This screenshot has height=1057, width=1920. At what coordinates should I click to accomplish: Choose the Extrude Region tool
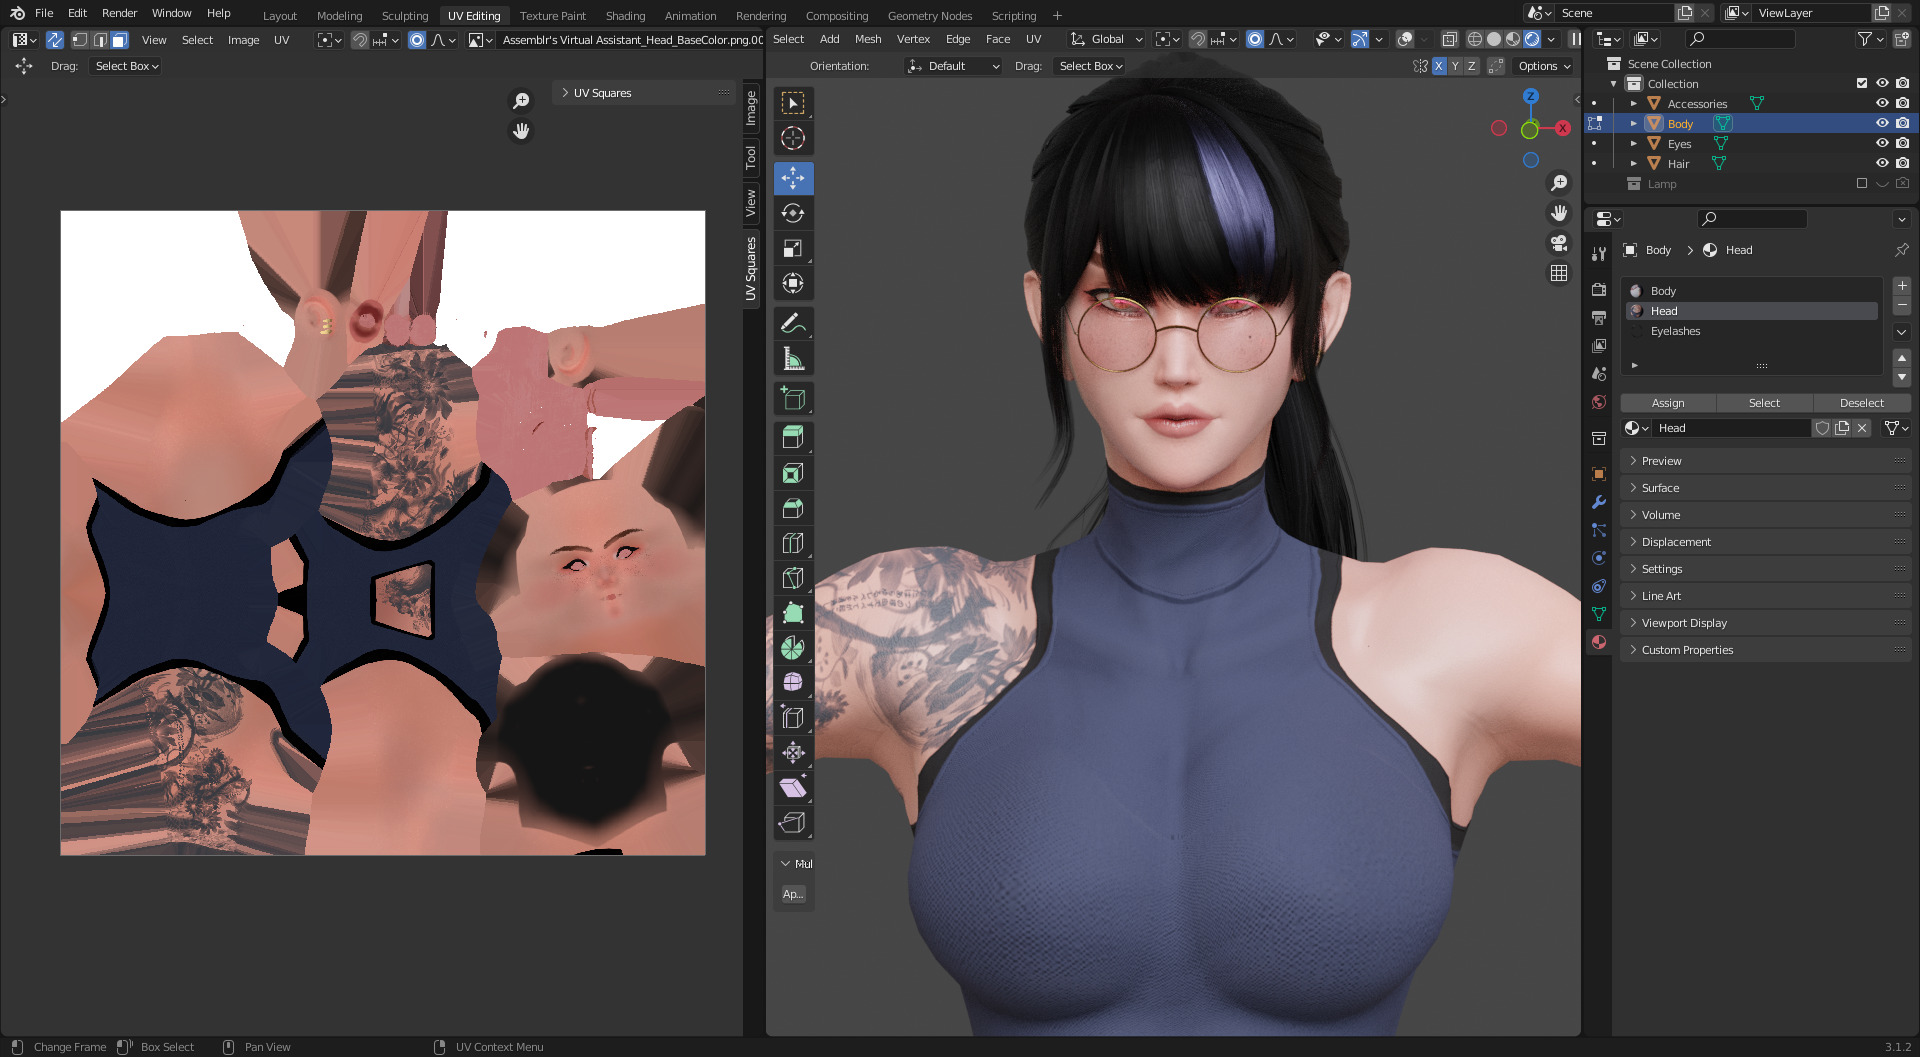click(793, 438)
